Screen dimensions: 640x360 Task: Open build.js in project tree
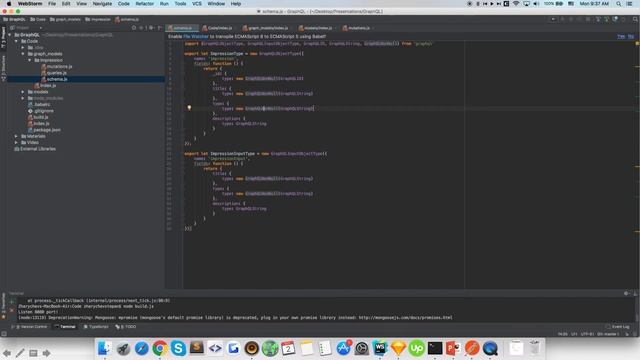(x=38, y=117)
